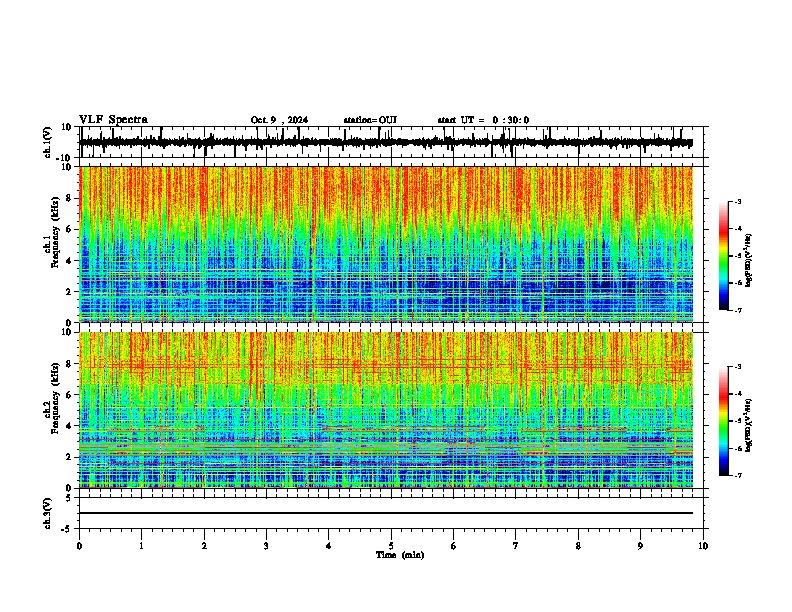Click the ch.1 "Frequency (kHz)" axis label
The image size is (792, 612).
point(55,233)
